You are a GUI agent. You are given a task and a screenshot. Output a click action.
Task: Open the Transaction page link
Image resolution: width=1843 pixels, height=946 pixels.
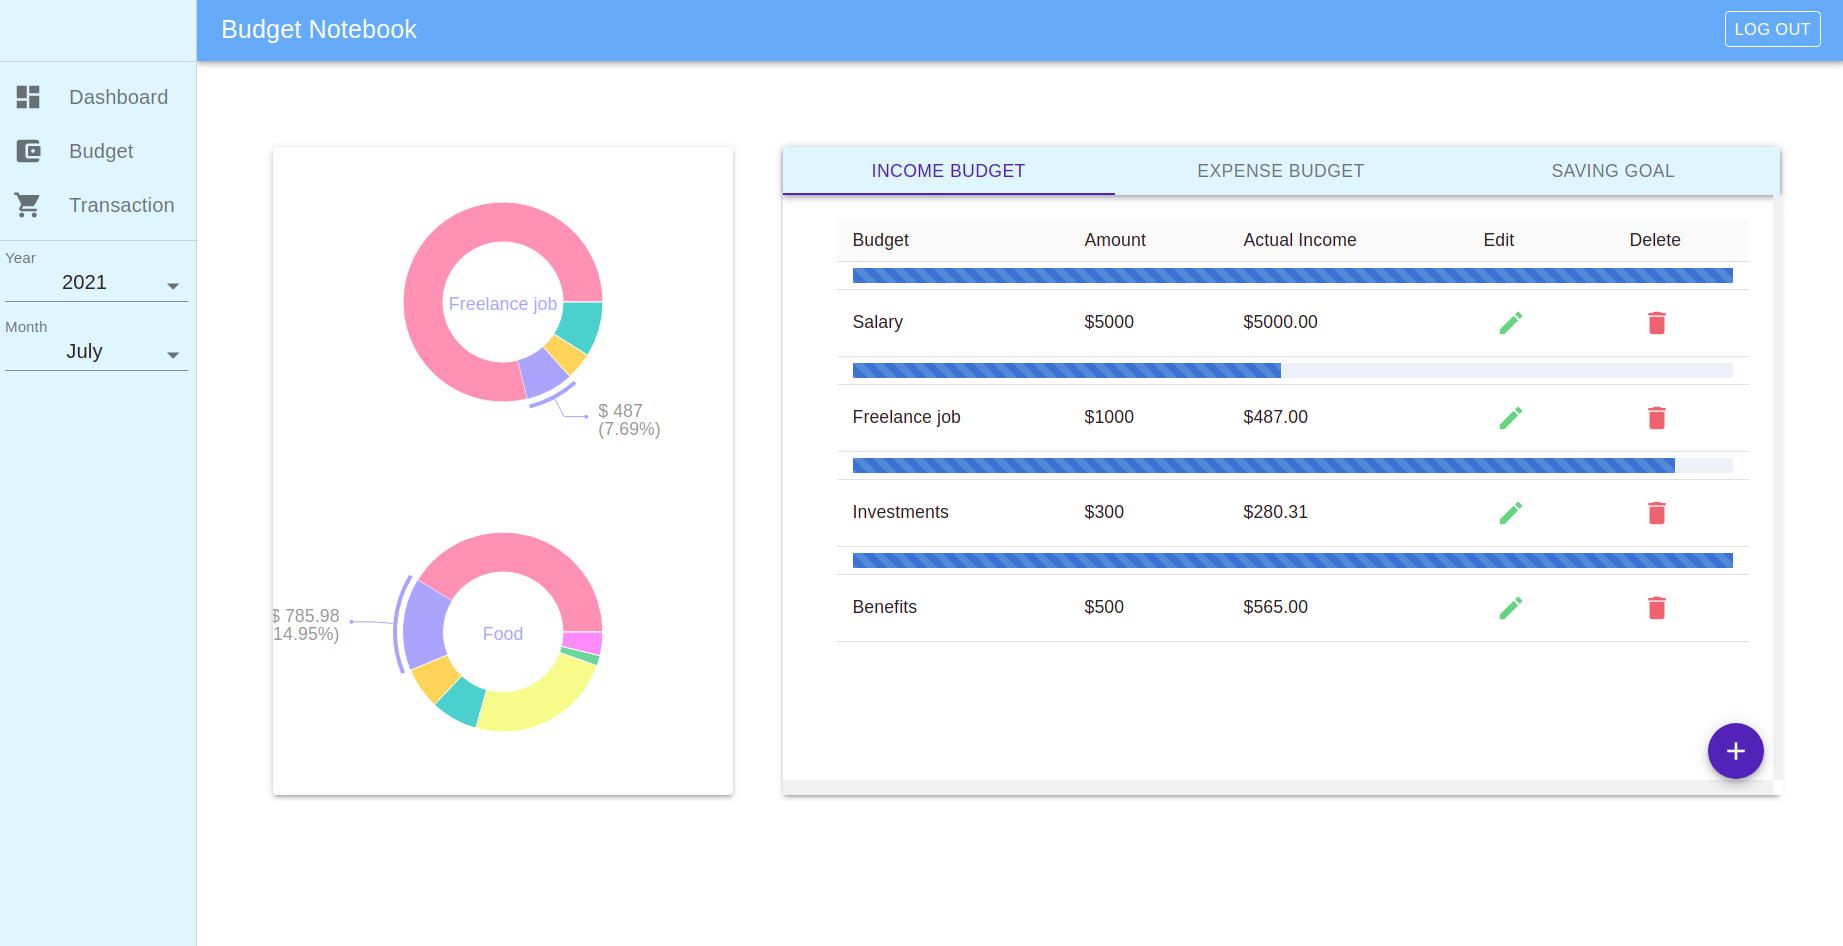coord(98,205)
